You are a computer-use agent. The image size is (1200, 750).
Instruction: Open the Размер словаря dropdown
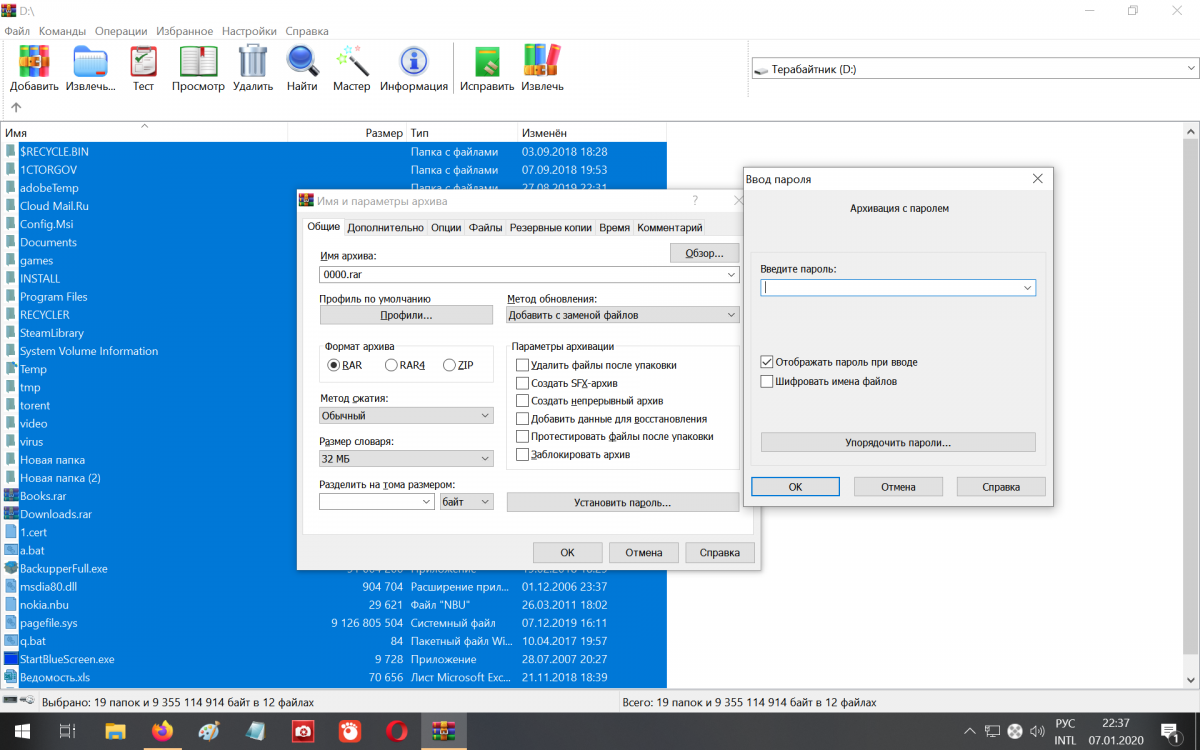406,459
